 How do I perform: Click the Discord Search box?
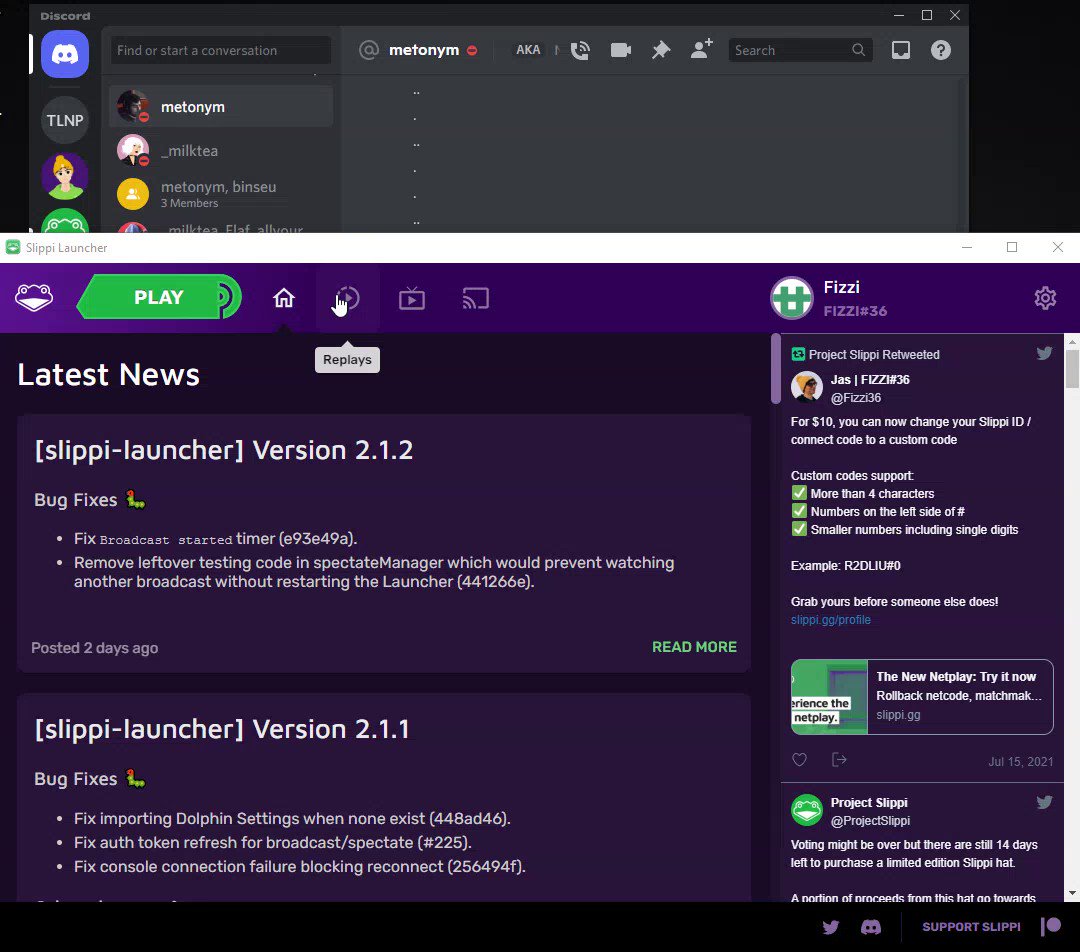(800, 50)
